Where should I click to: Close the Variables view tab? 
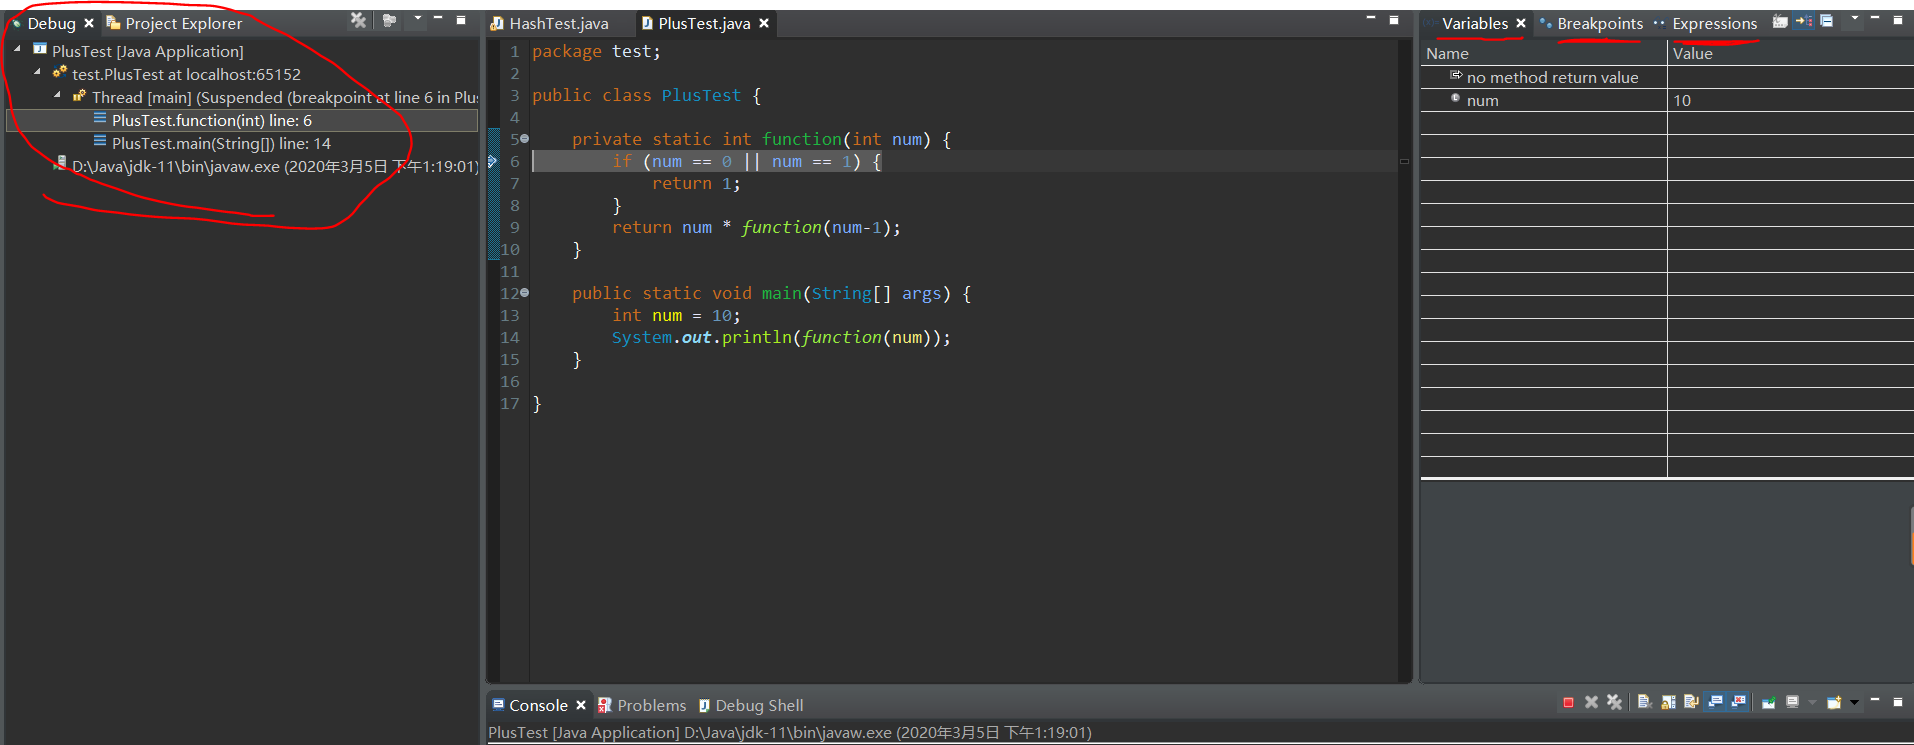[1521, 23]
